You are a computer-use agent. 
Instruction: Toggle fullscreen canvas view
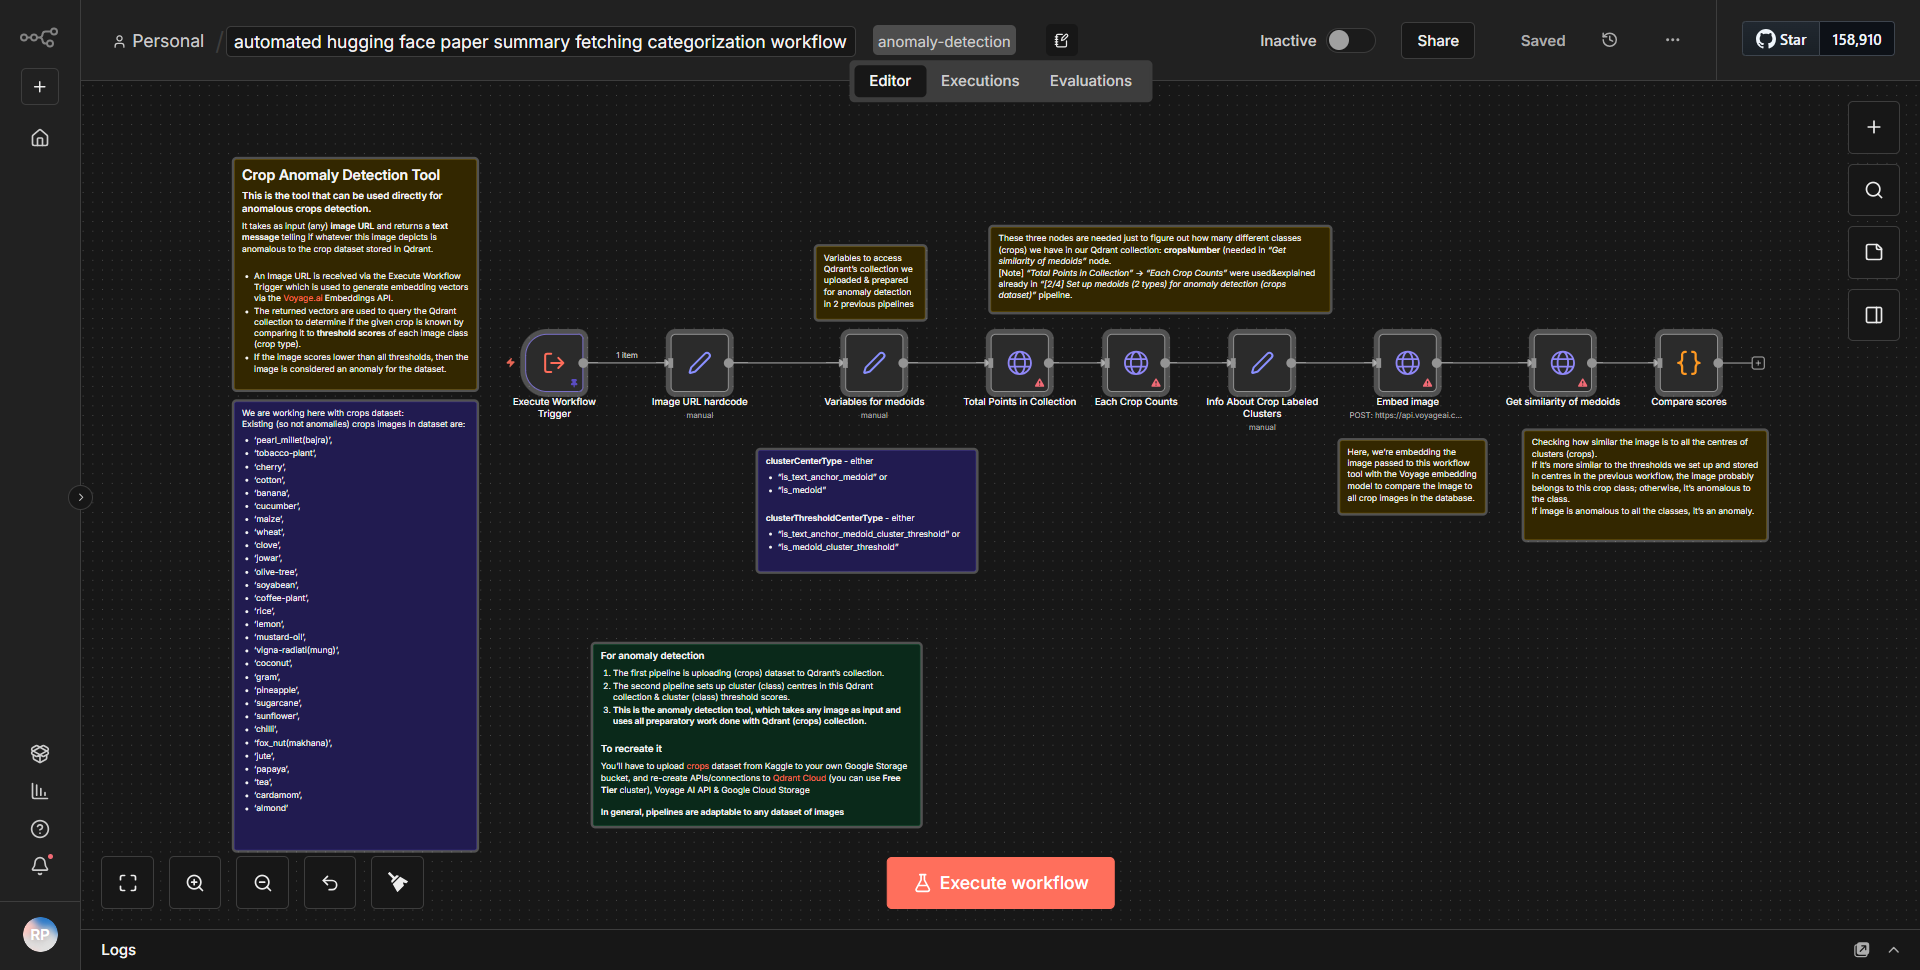point(127,882)
